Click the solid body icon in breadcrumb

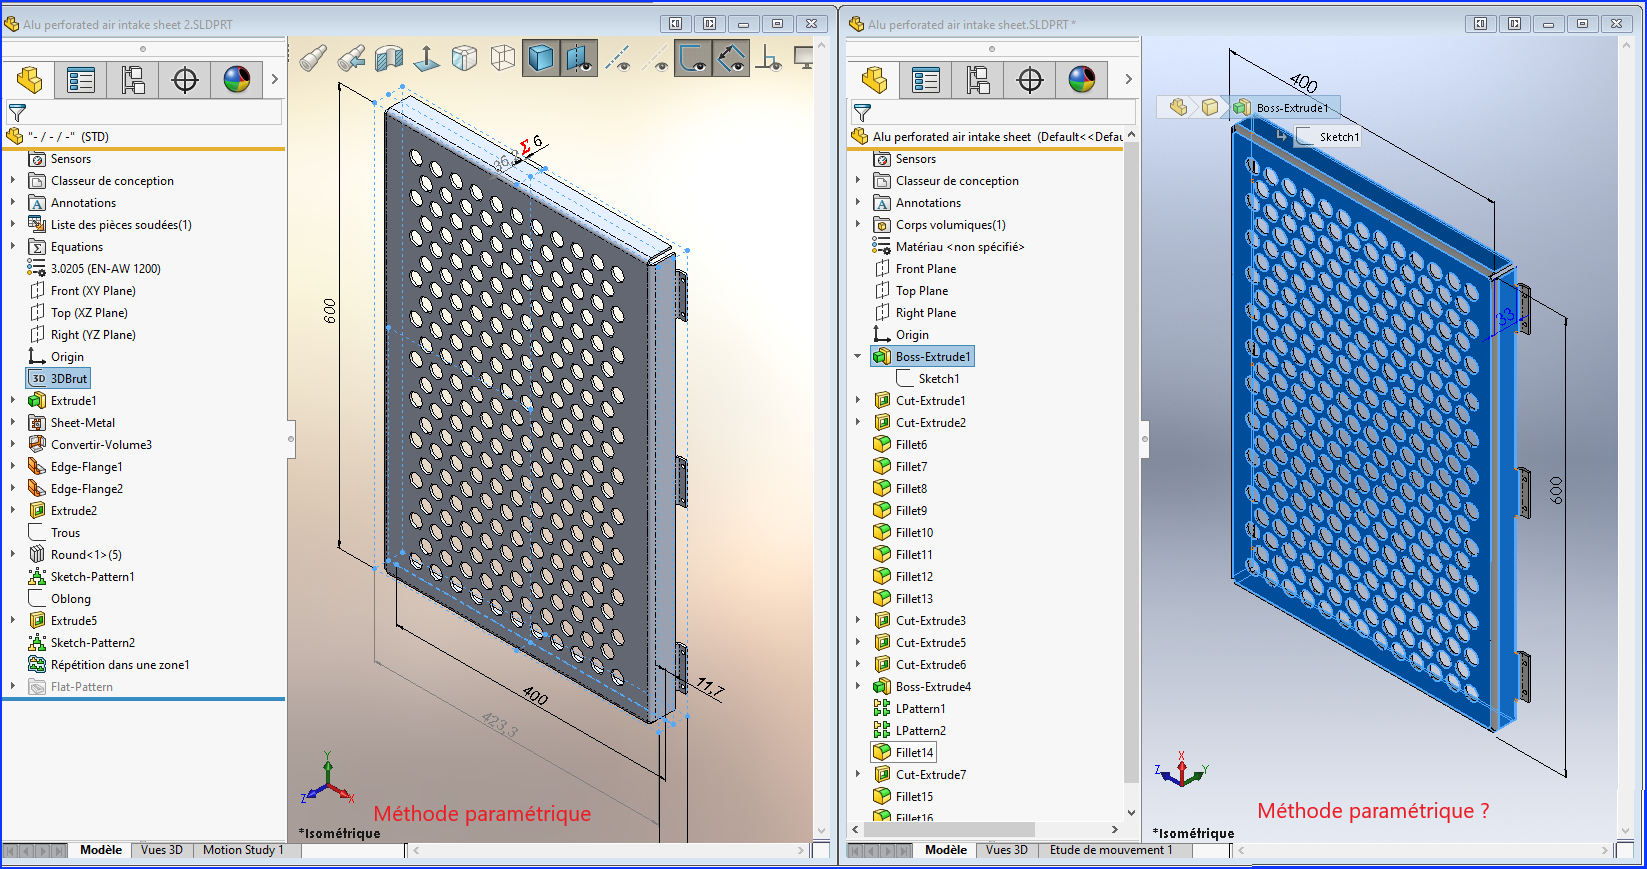tap(1210, 107)
